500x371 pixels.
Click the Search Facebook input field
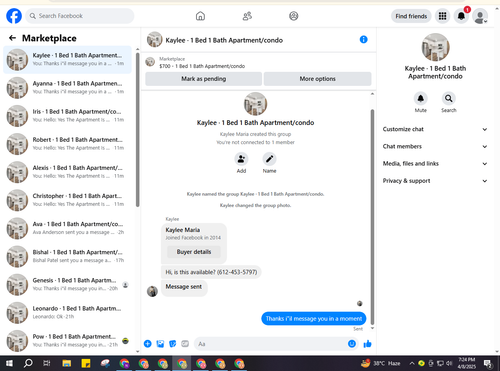point(80,16)
